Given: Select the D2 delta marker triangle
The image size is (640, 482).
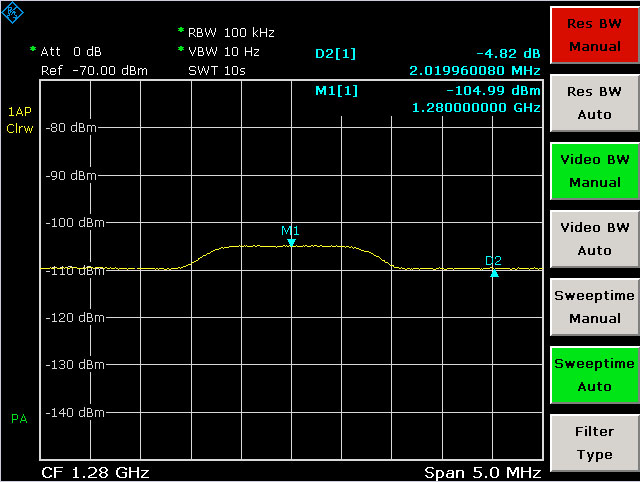Looking at the screenshot, I should point(494,272).
